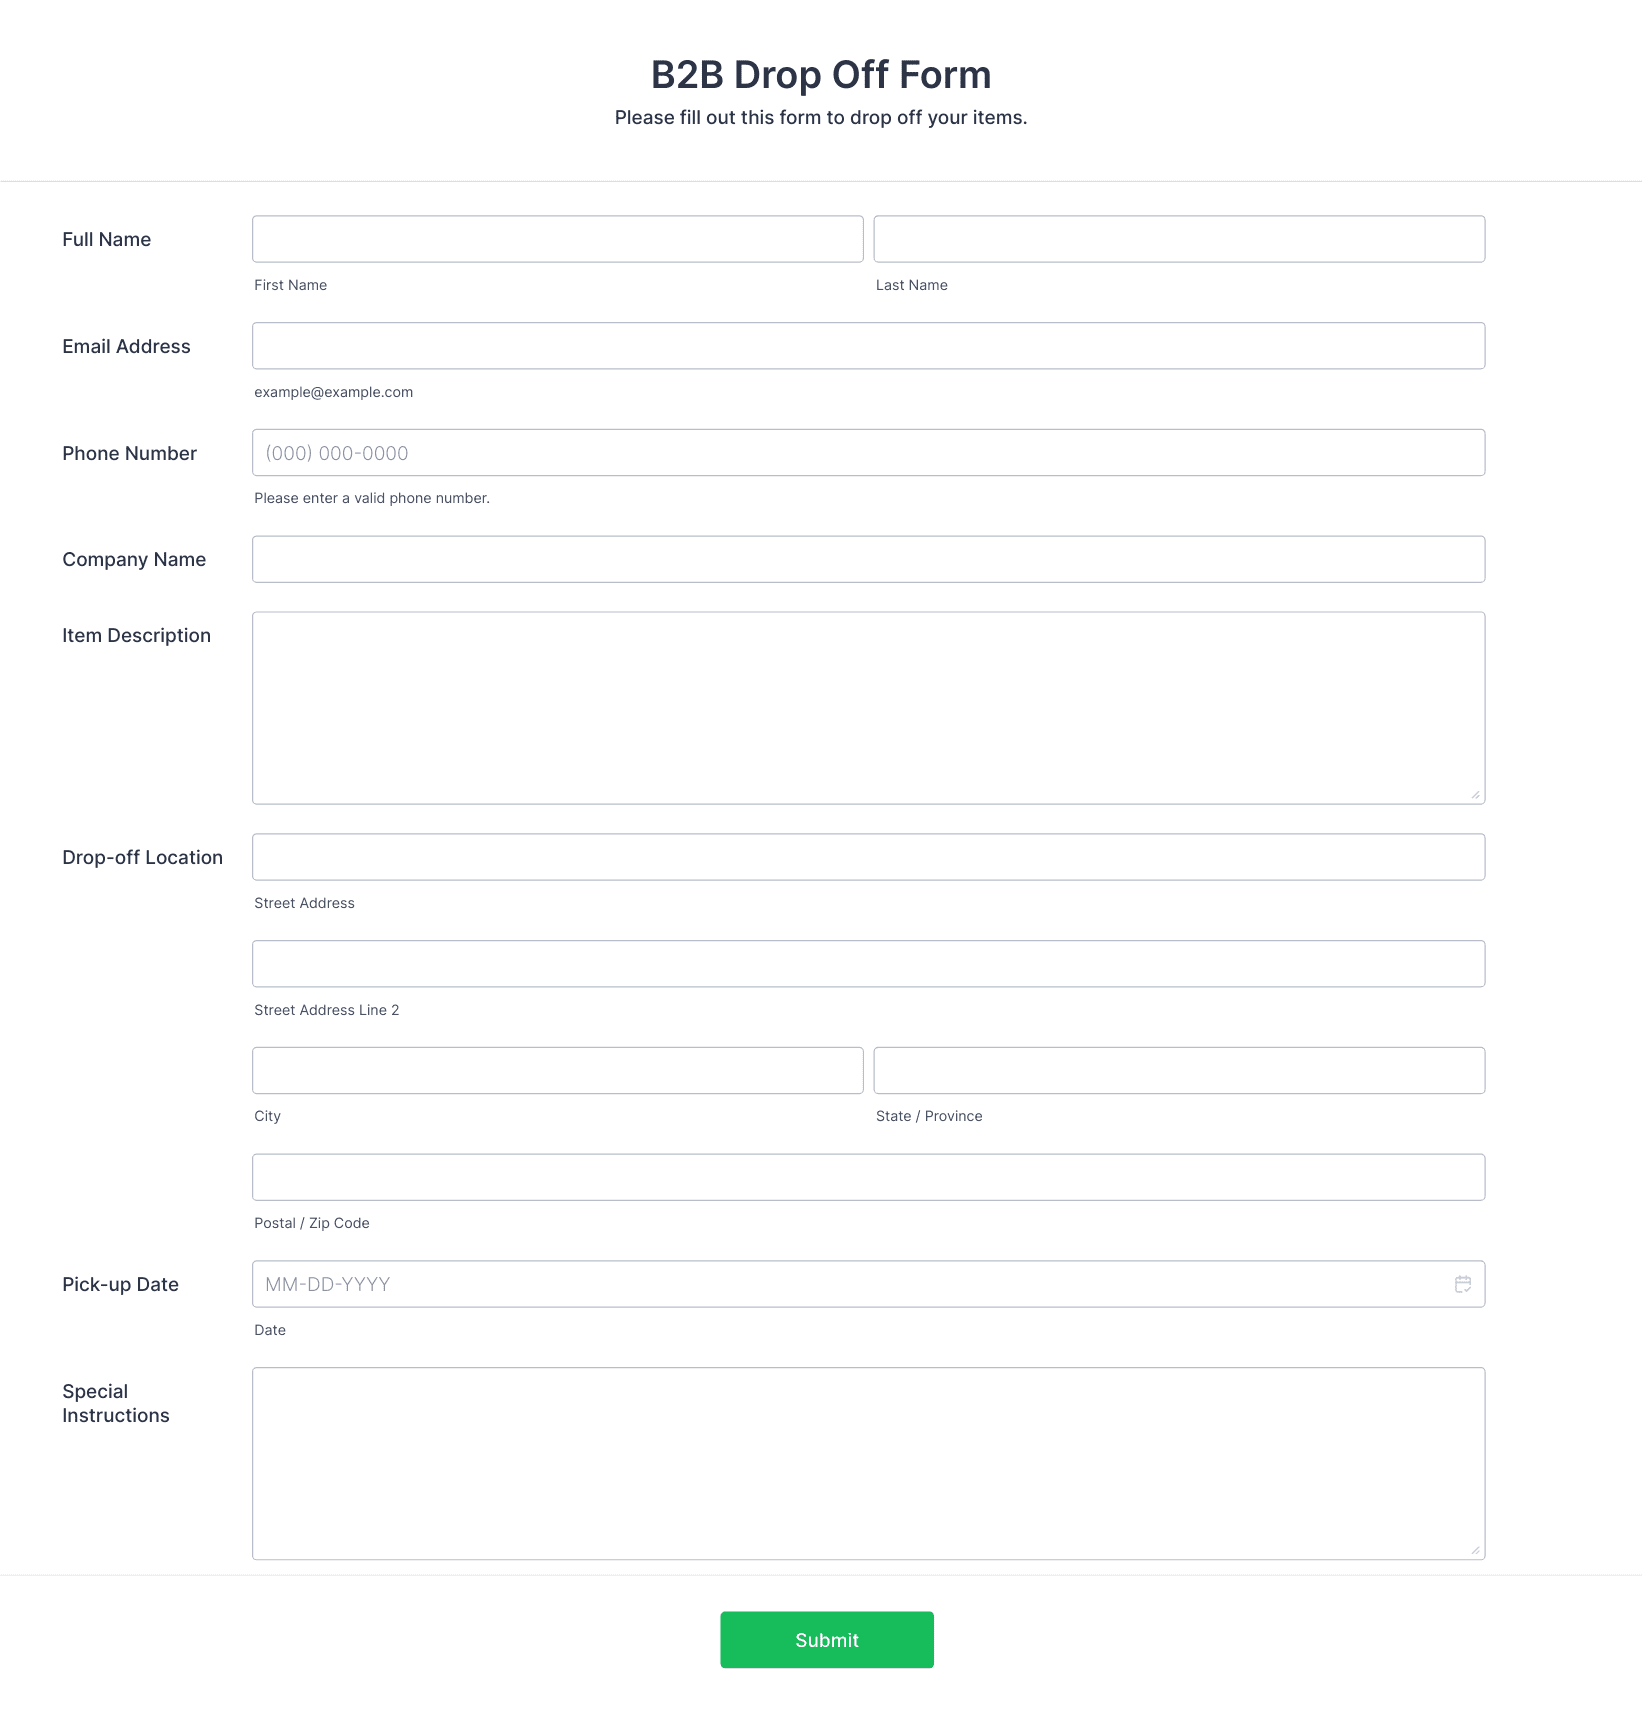
Task: Click the Postal / Zip Code field
Action: click(868, 1177)
